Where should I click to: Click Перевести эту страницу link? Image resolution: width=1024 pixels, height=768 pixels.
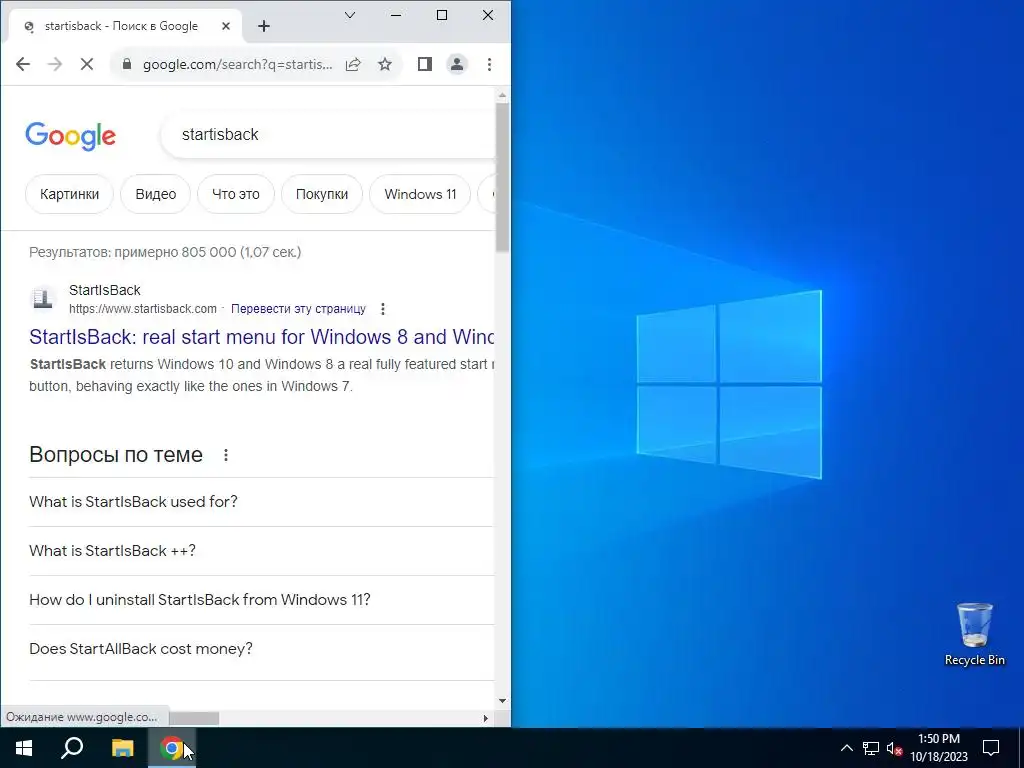[x=298, y=309]
